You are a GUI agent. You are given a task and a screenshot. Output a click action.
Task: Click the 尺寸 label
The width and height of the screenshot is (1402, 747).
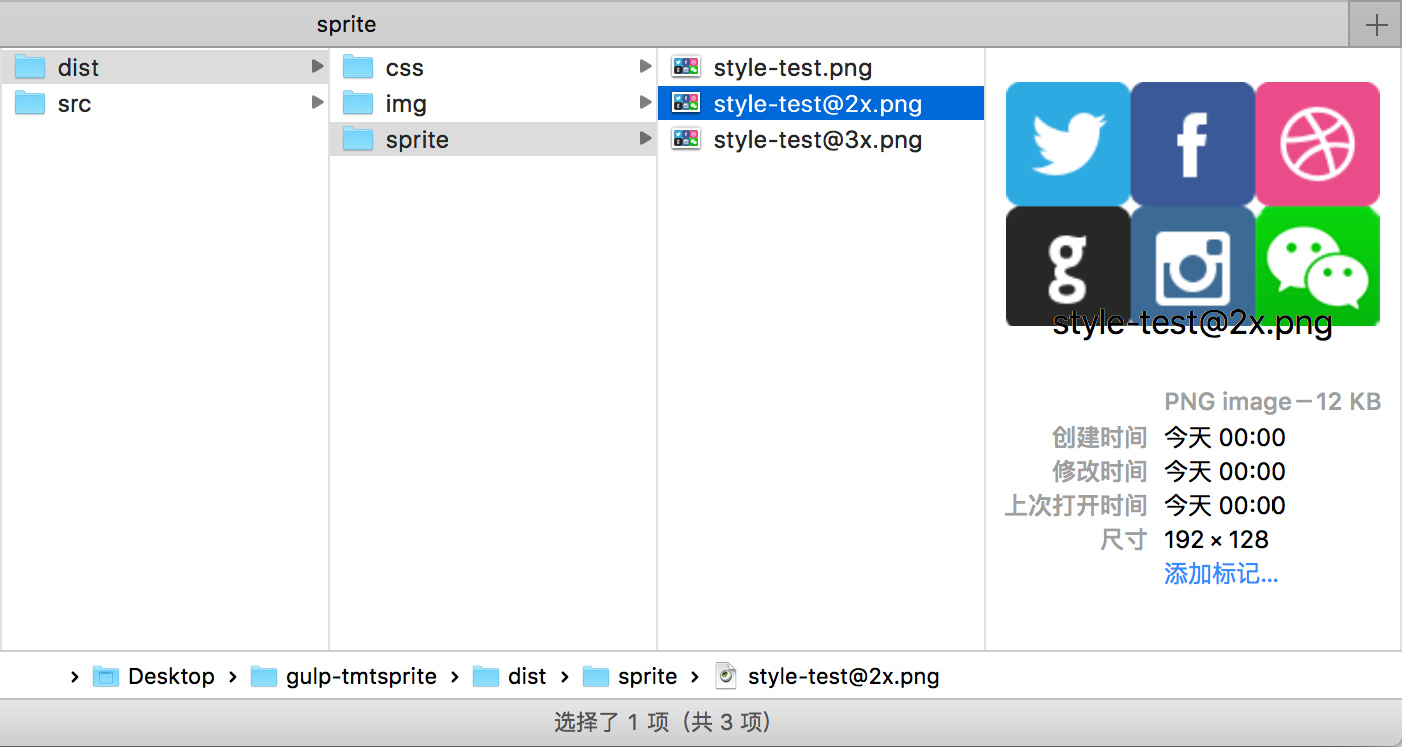1123,540
